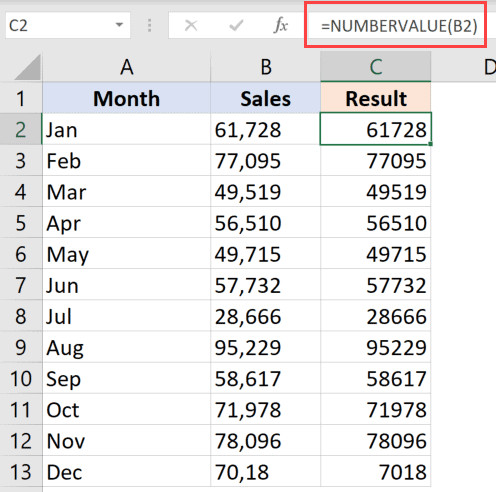496x492 pixels.
Task: Select row 9 header
Action: pyautogui.click(x=21, y=347)
